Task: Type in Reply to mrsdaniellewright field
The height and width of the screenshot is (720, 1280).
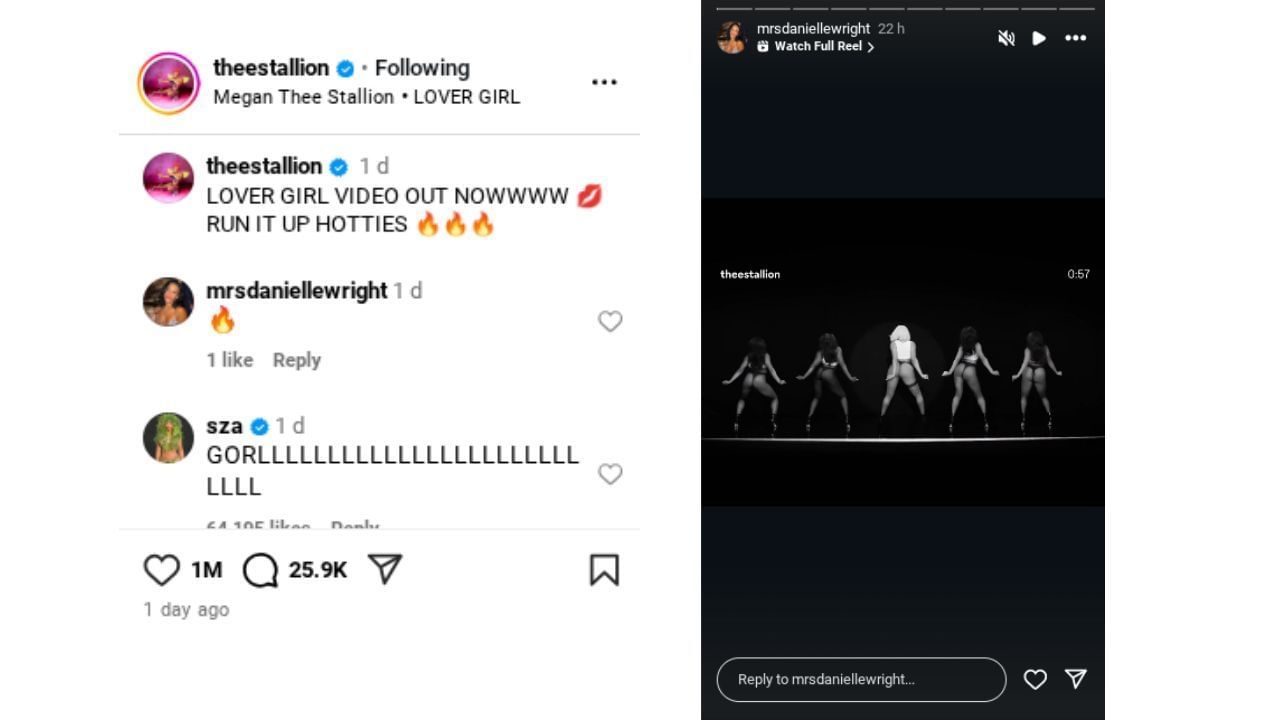Action: coord(860,679)
